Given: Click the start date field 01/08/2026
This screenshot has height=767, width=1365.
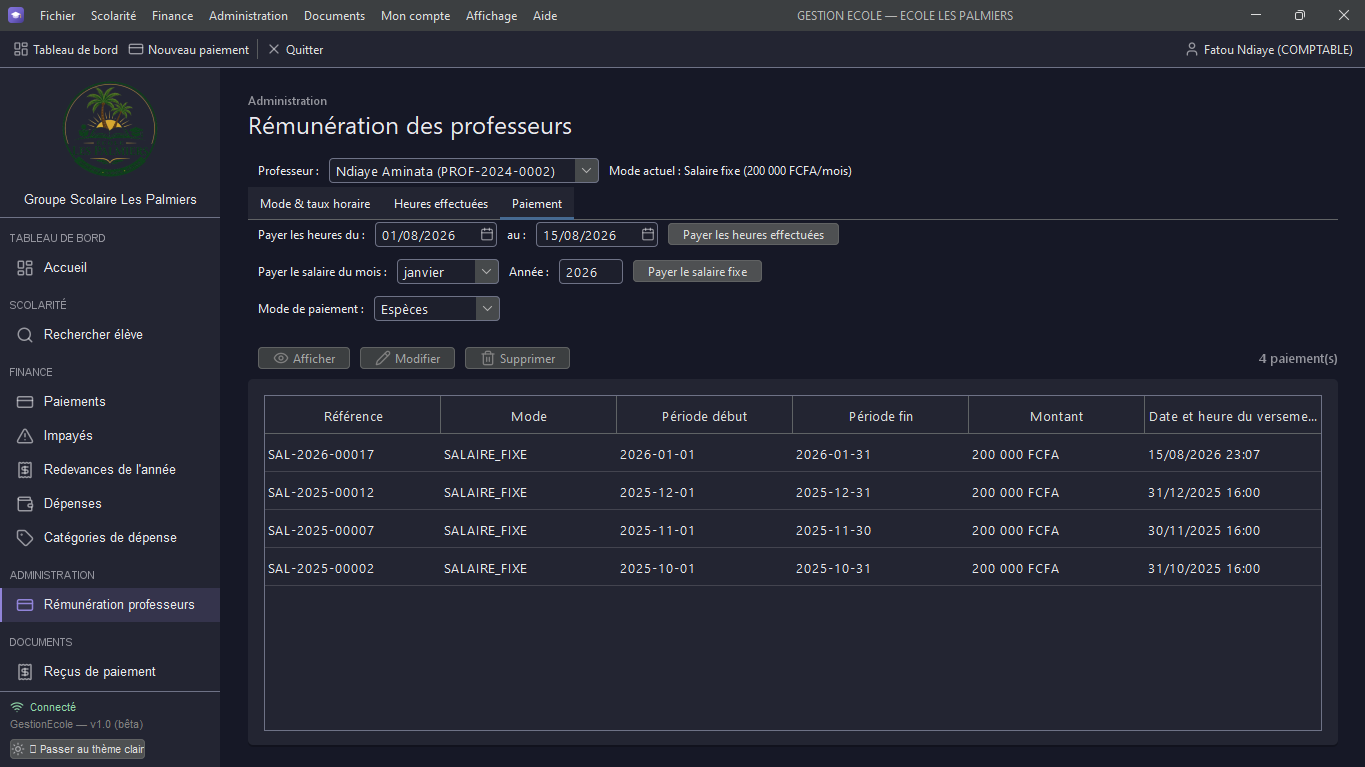Looking at the screenshot, I should [x=435, y=235].
